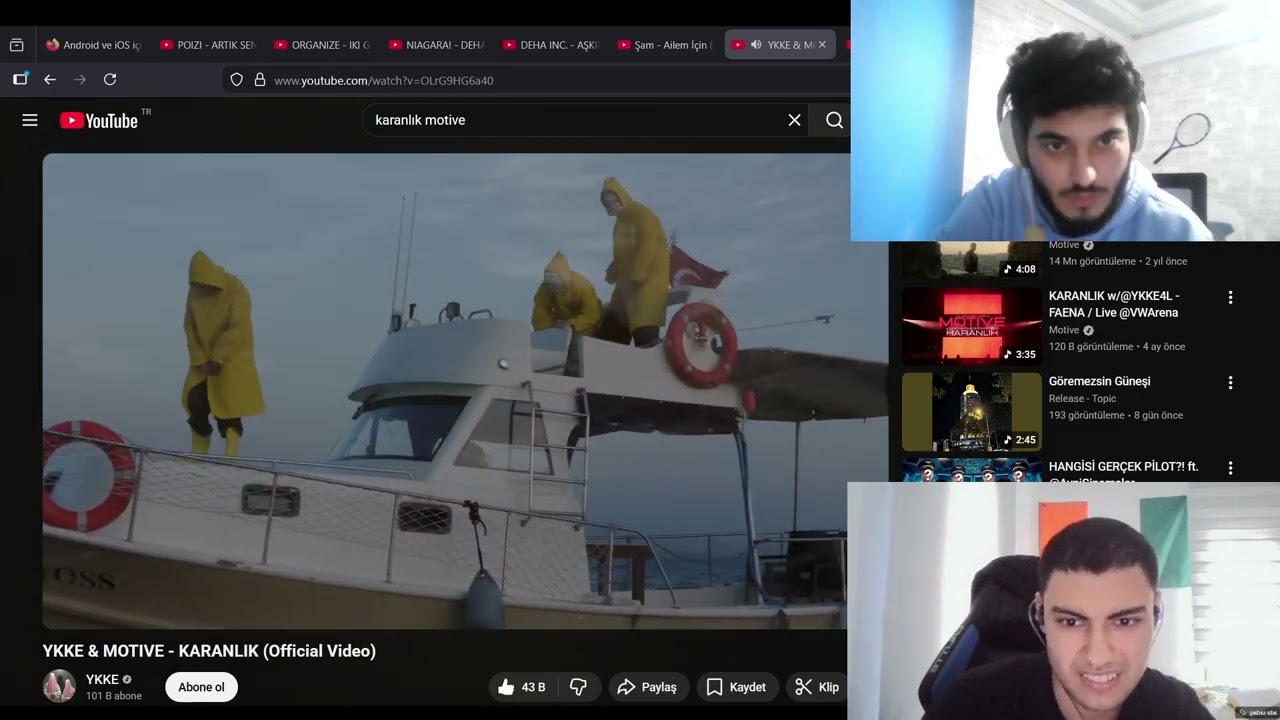1280x720 pixels.
Task: Open the YKKE channel avatar
Action: 59,686
